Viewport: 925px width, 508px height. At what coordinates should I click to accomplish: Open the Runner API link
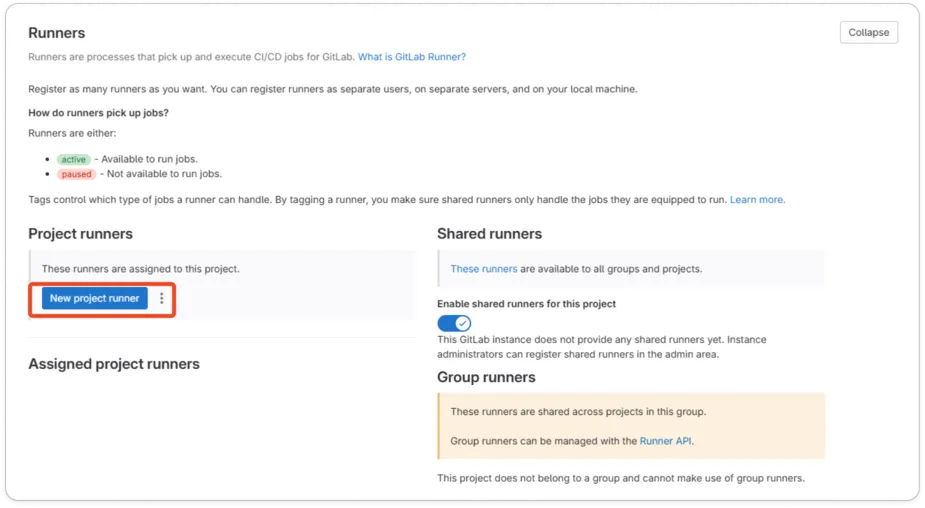pyautogui.click(x=665, y=440)
